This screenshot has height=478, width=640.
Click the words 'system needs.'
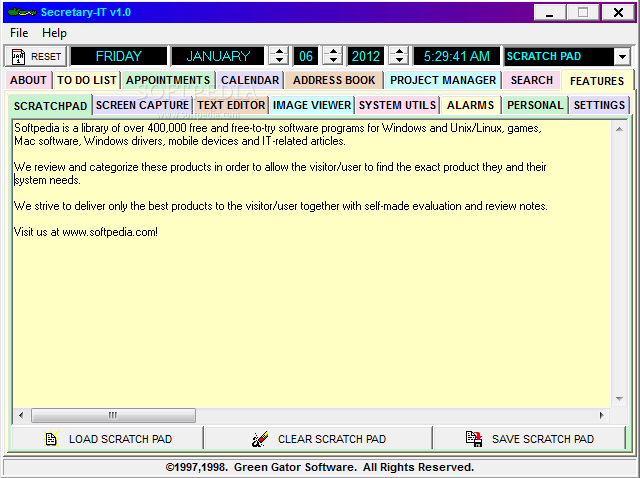(47, 180)
